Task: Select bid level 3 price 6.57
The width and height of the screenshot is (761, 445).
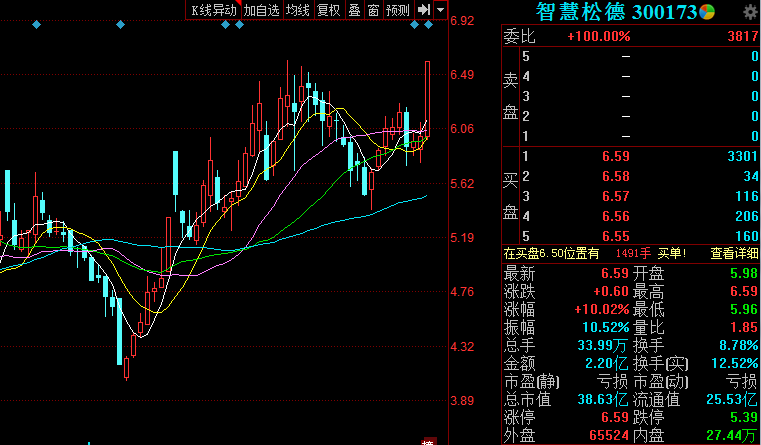Action: (x=616, y=196)
